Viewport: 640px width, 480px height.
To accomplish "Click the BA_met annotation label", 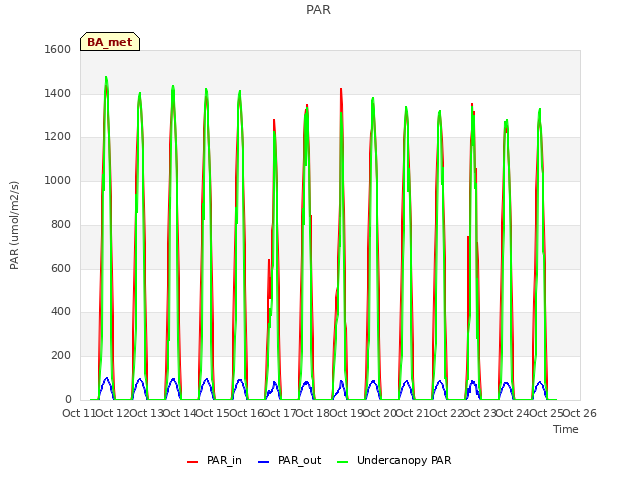I will [x=110, y=42].
